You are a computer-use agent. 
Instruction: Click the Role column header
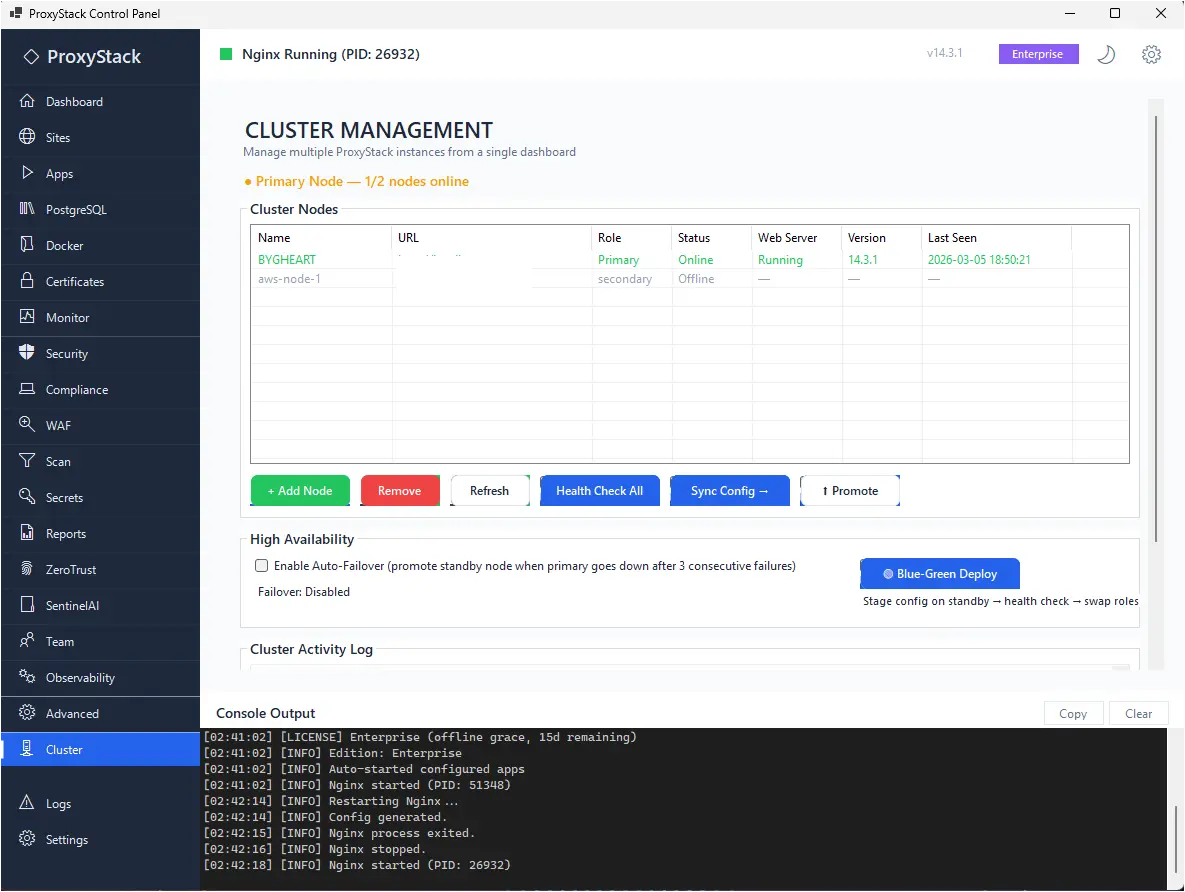click(x=632, y=237)
